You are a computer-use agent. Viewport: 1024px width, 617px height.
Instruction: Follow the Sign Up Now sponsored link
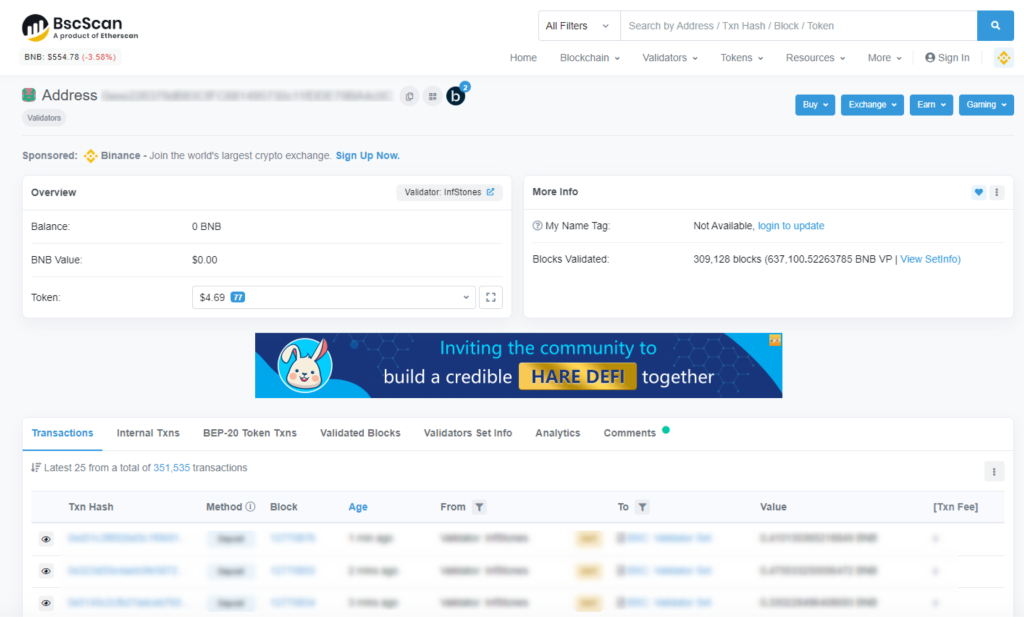coord(368,155)
